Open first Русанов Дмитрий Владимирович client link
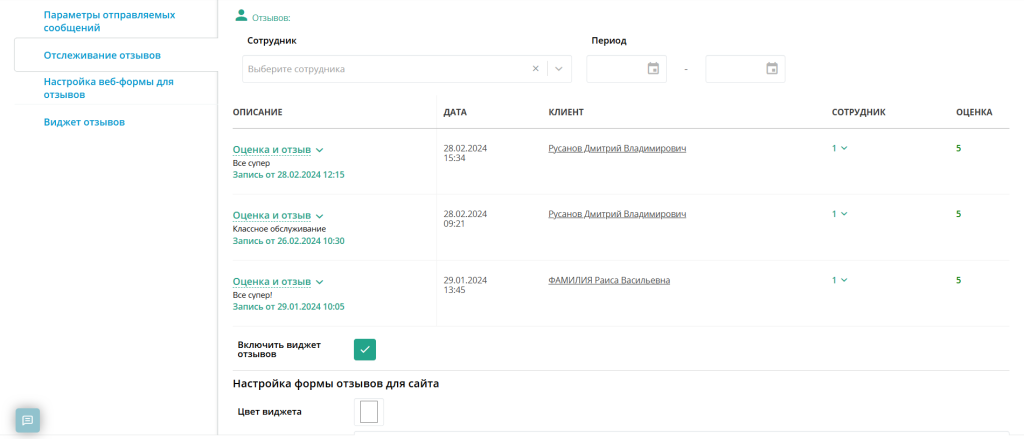The image size is (1024, 439). coord(618,148)
